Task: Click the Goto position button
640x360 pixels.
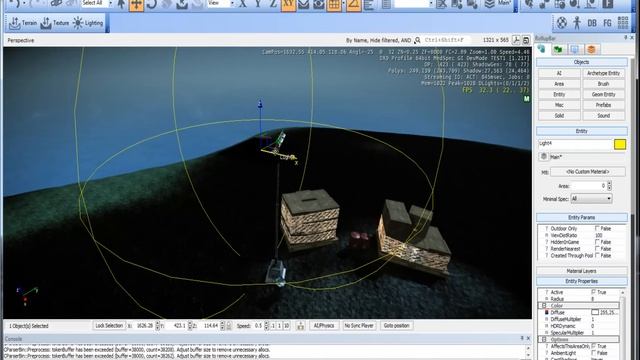Action: tap(396, 326)
